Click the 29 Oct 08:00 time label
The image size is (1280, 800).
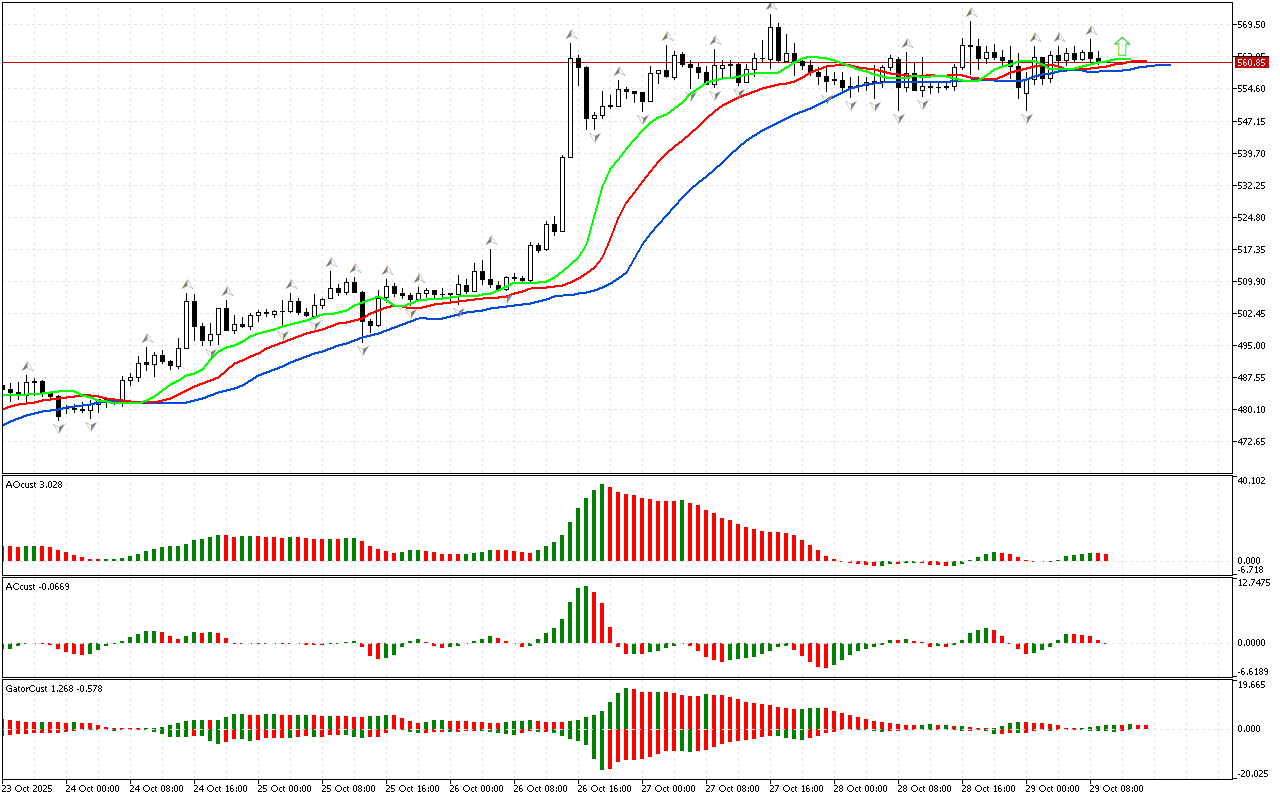[x=1116, y=789]
